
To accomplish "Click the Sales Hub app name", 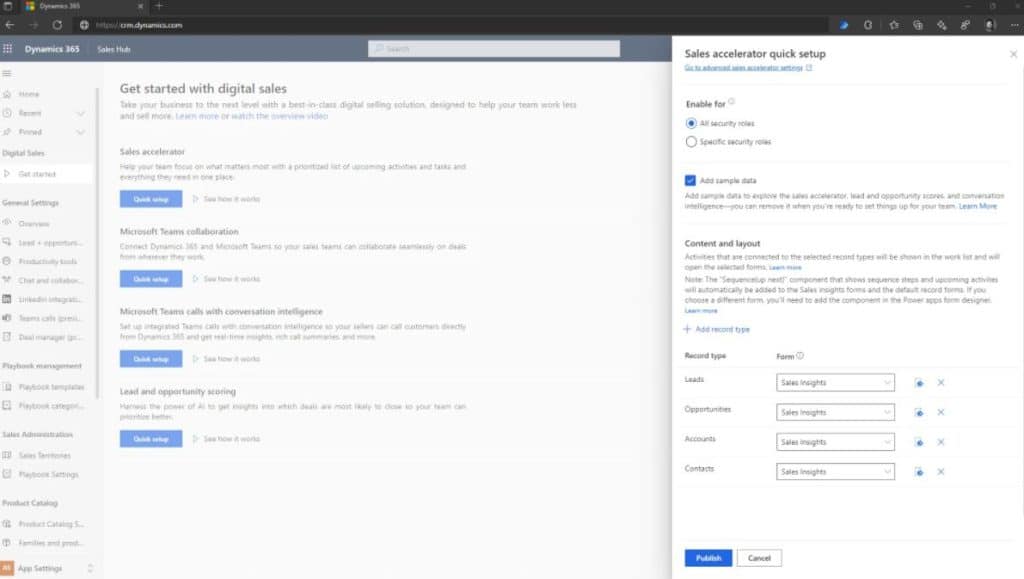I will click(x=114, y=50).
